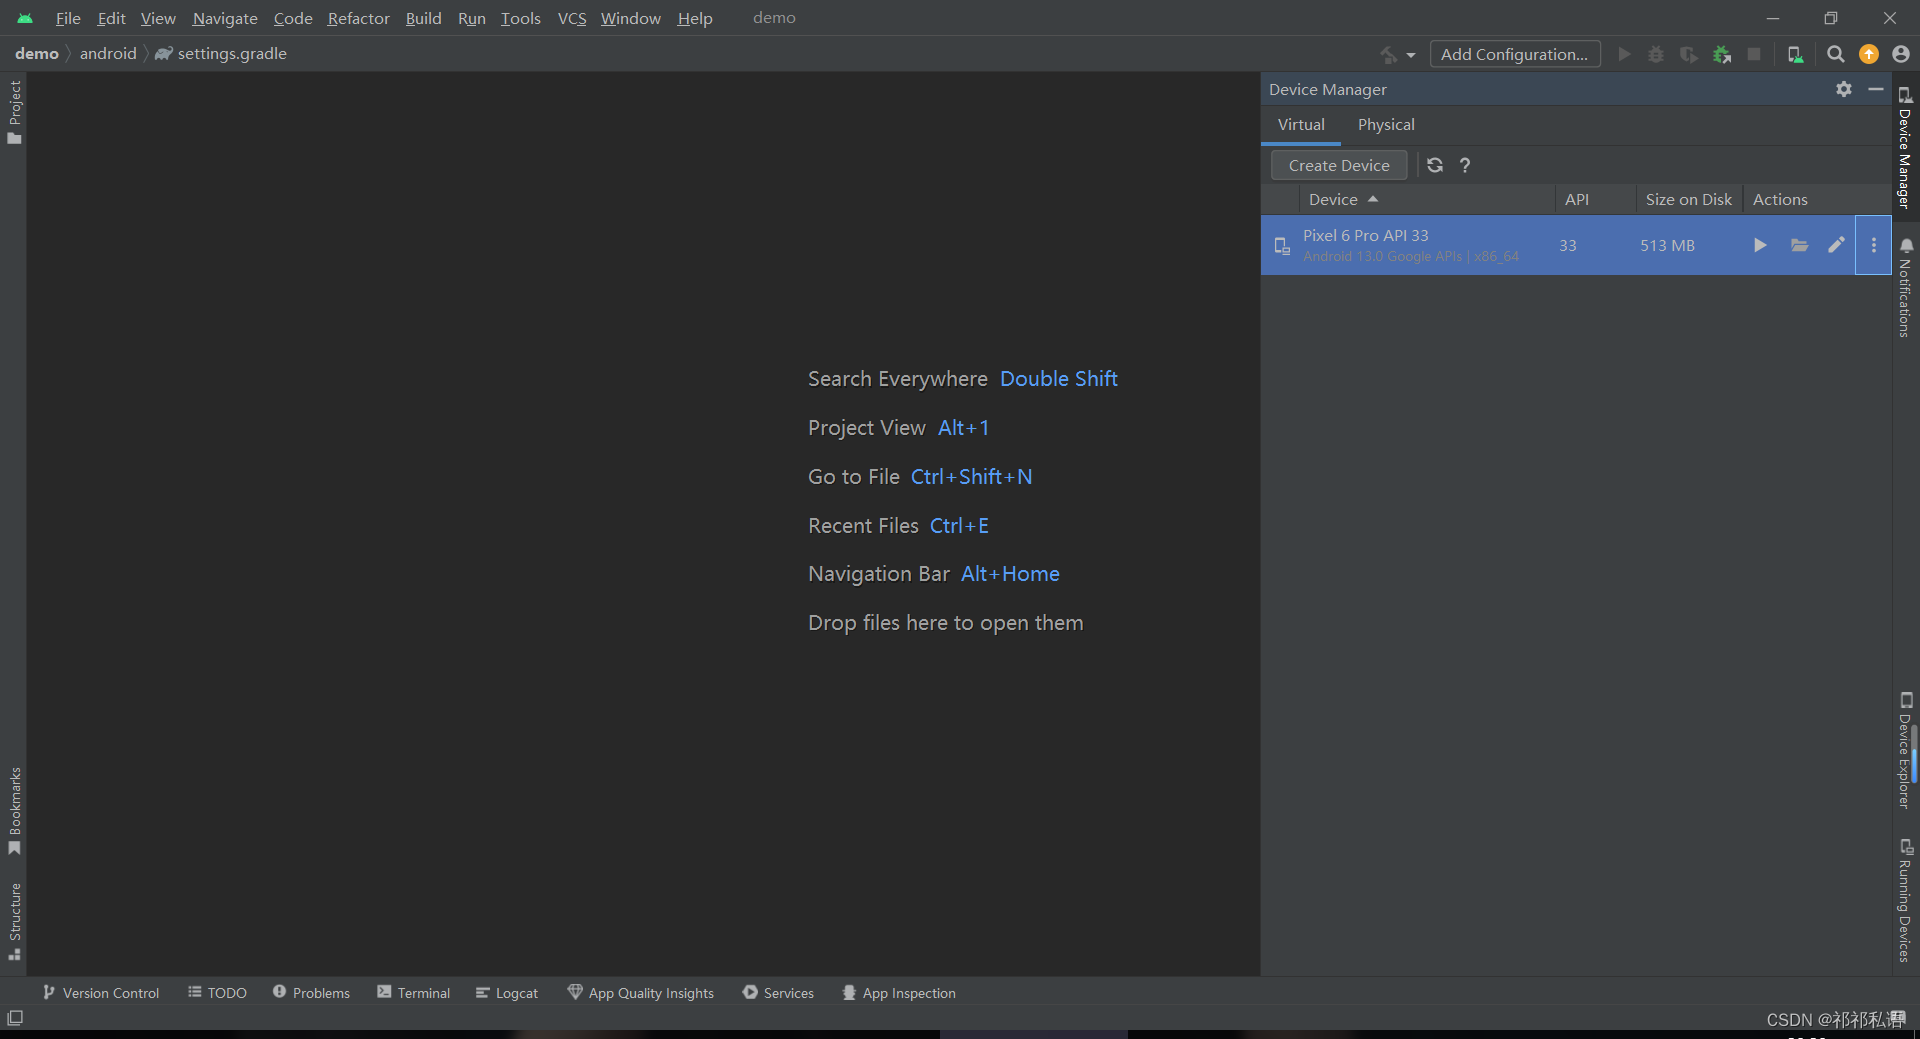Open the Run menu
This screenshot has height=1039, width=1920.
click(x=471, y=18)
